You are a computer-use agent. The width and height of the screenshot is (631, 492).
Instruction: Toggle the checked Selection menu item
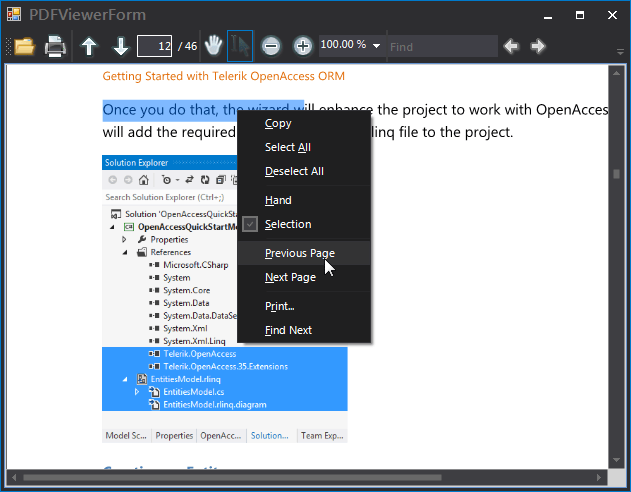tap(304, 224)
